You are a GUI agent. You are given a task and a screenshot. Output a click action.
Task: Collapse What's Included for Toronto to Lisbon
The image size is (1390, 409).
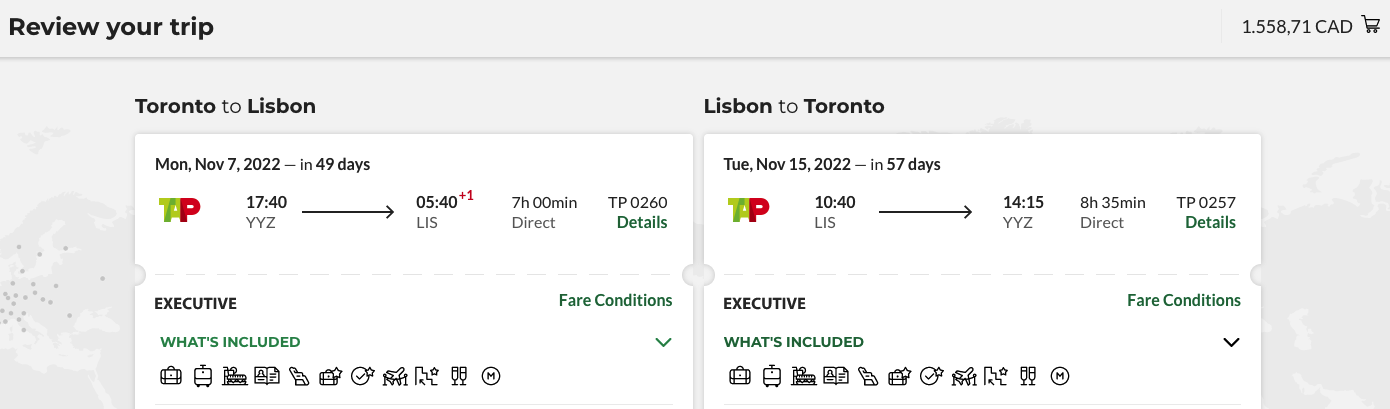point(662,342)
